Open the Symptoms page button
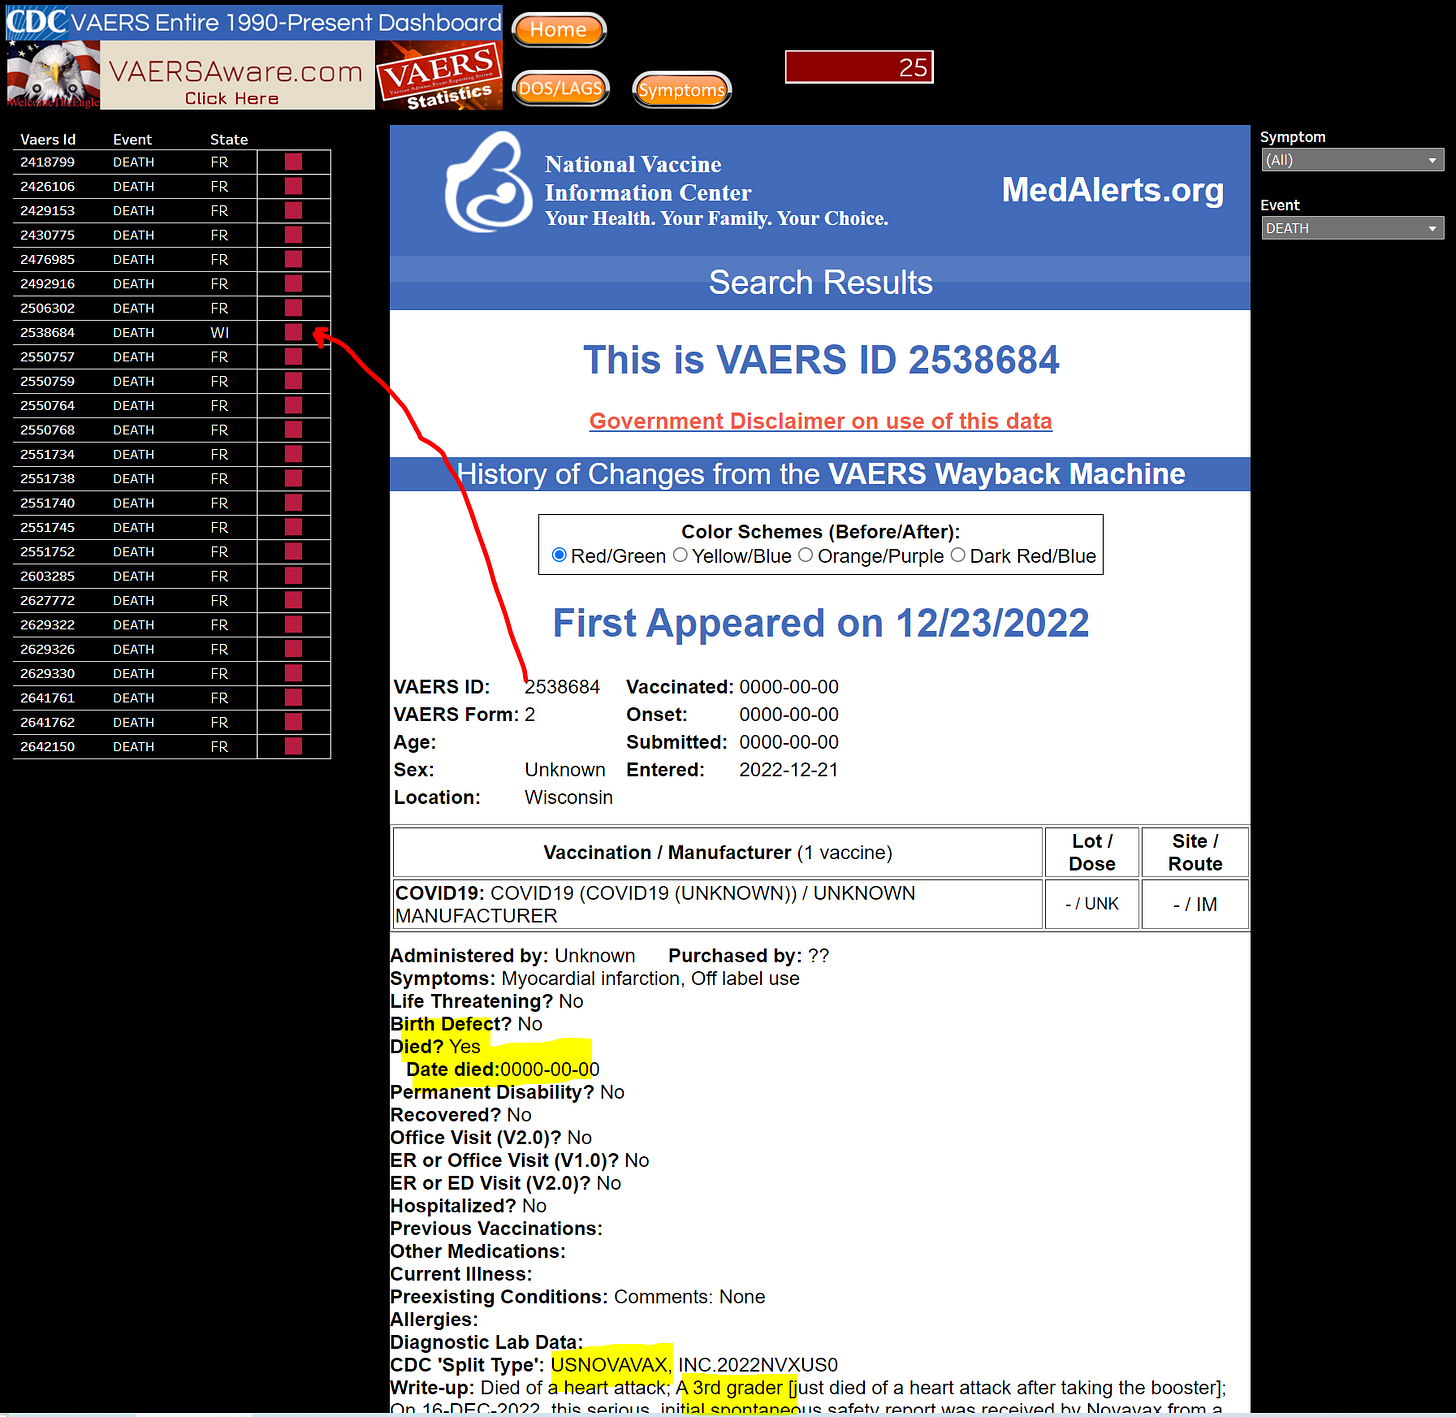1456x1417 pixels. pyautogui.click(x=682, y=90)
